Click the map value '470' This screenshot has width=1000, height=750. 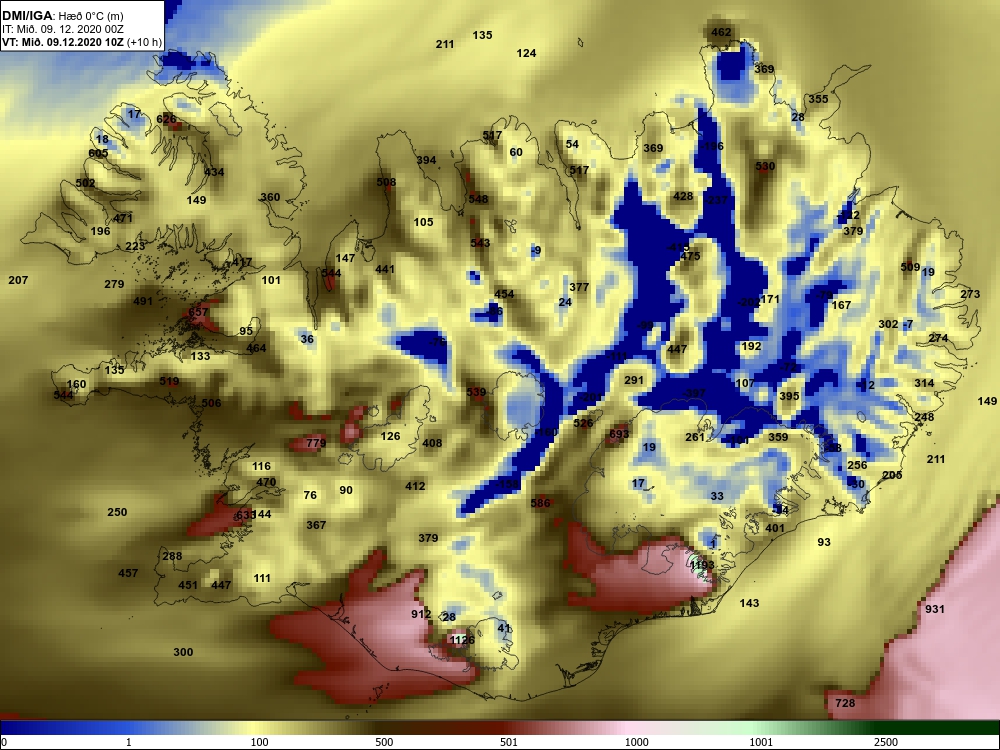(x=266, y=482)
